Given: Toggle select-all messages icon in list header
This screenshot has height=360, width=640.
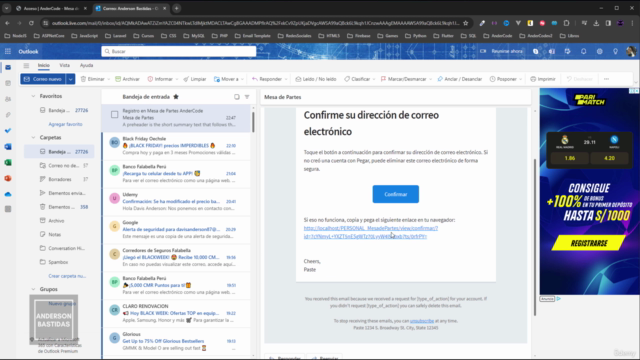Looking at the screenshot, I should point(237,97).
